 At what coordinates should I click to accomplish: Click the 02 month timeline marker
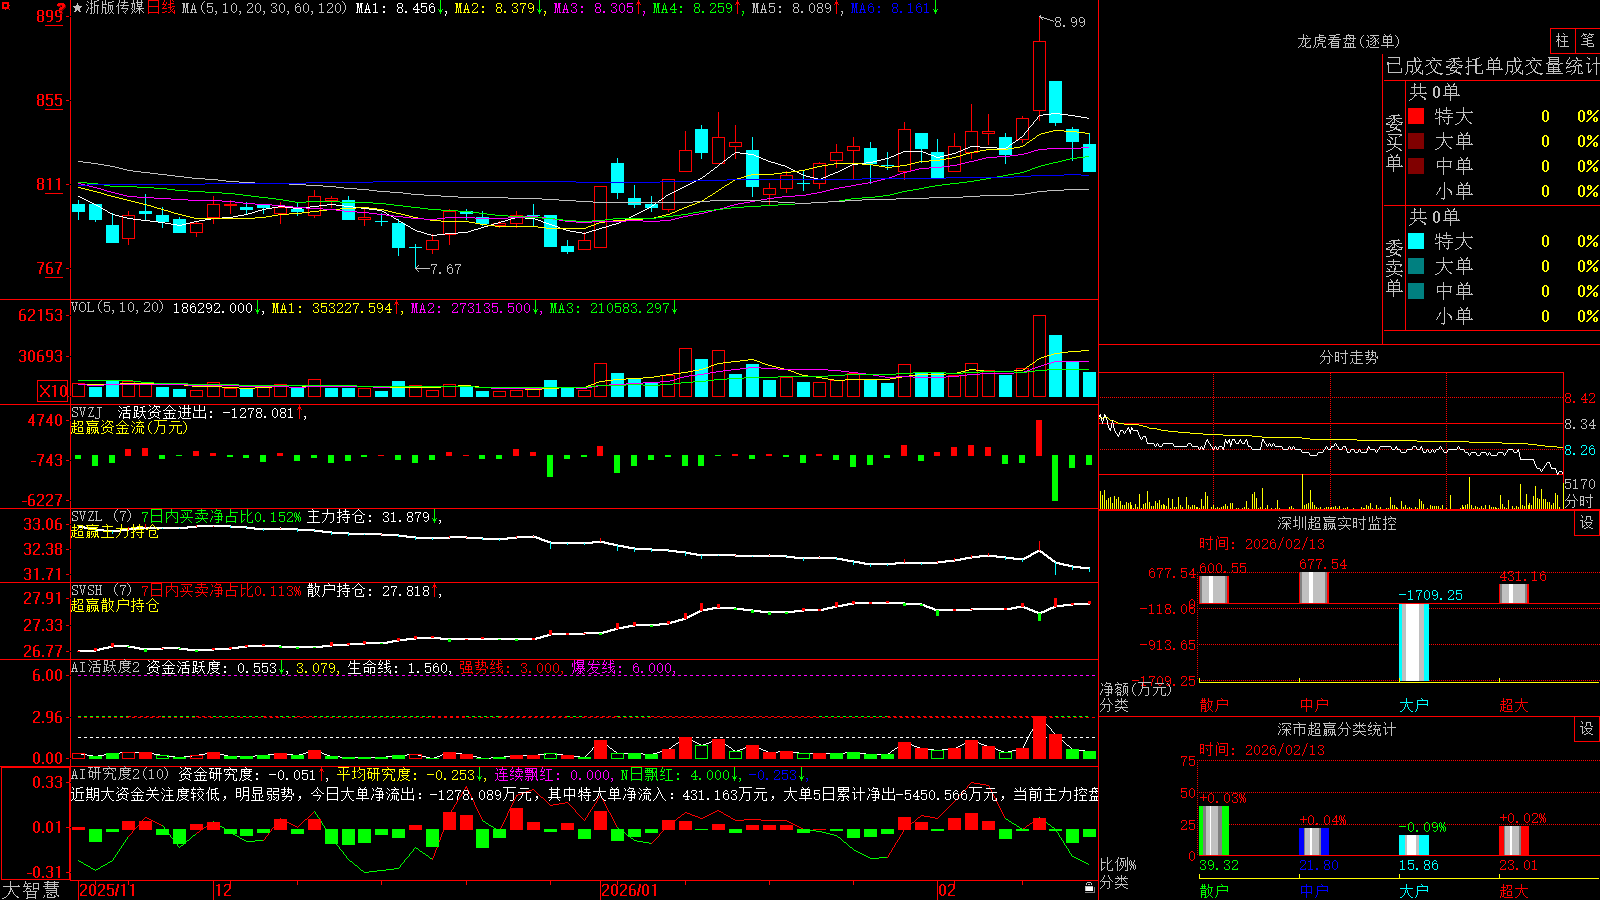(947, 890)
